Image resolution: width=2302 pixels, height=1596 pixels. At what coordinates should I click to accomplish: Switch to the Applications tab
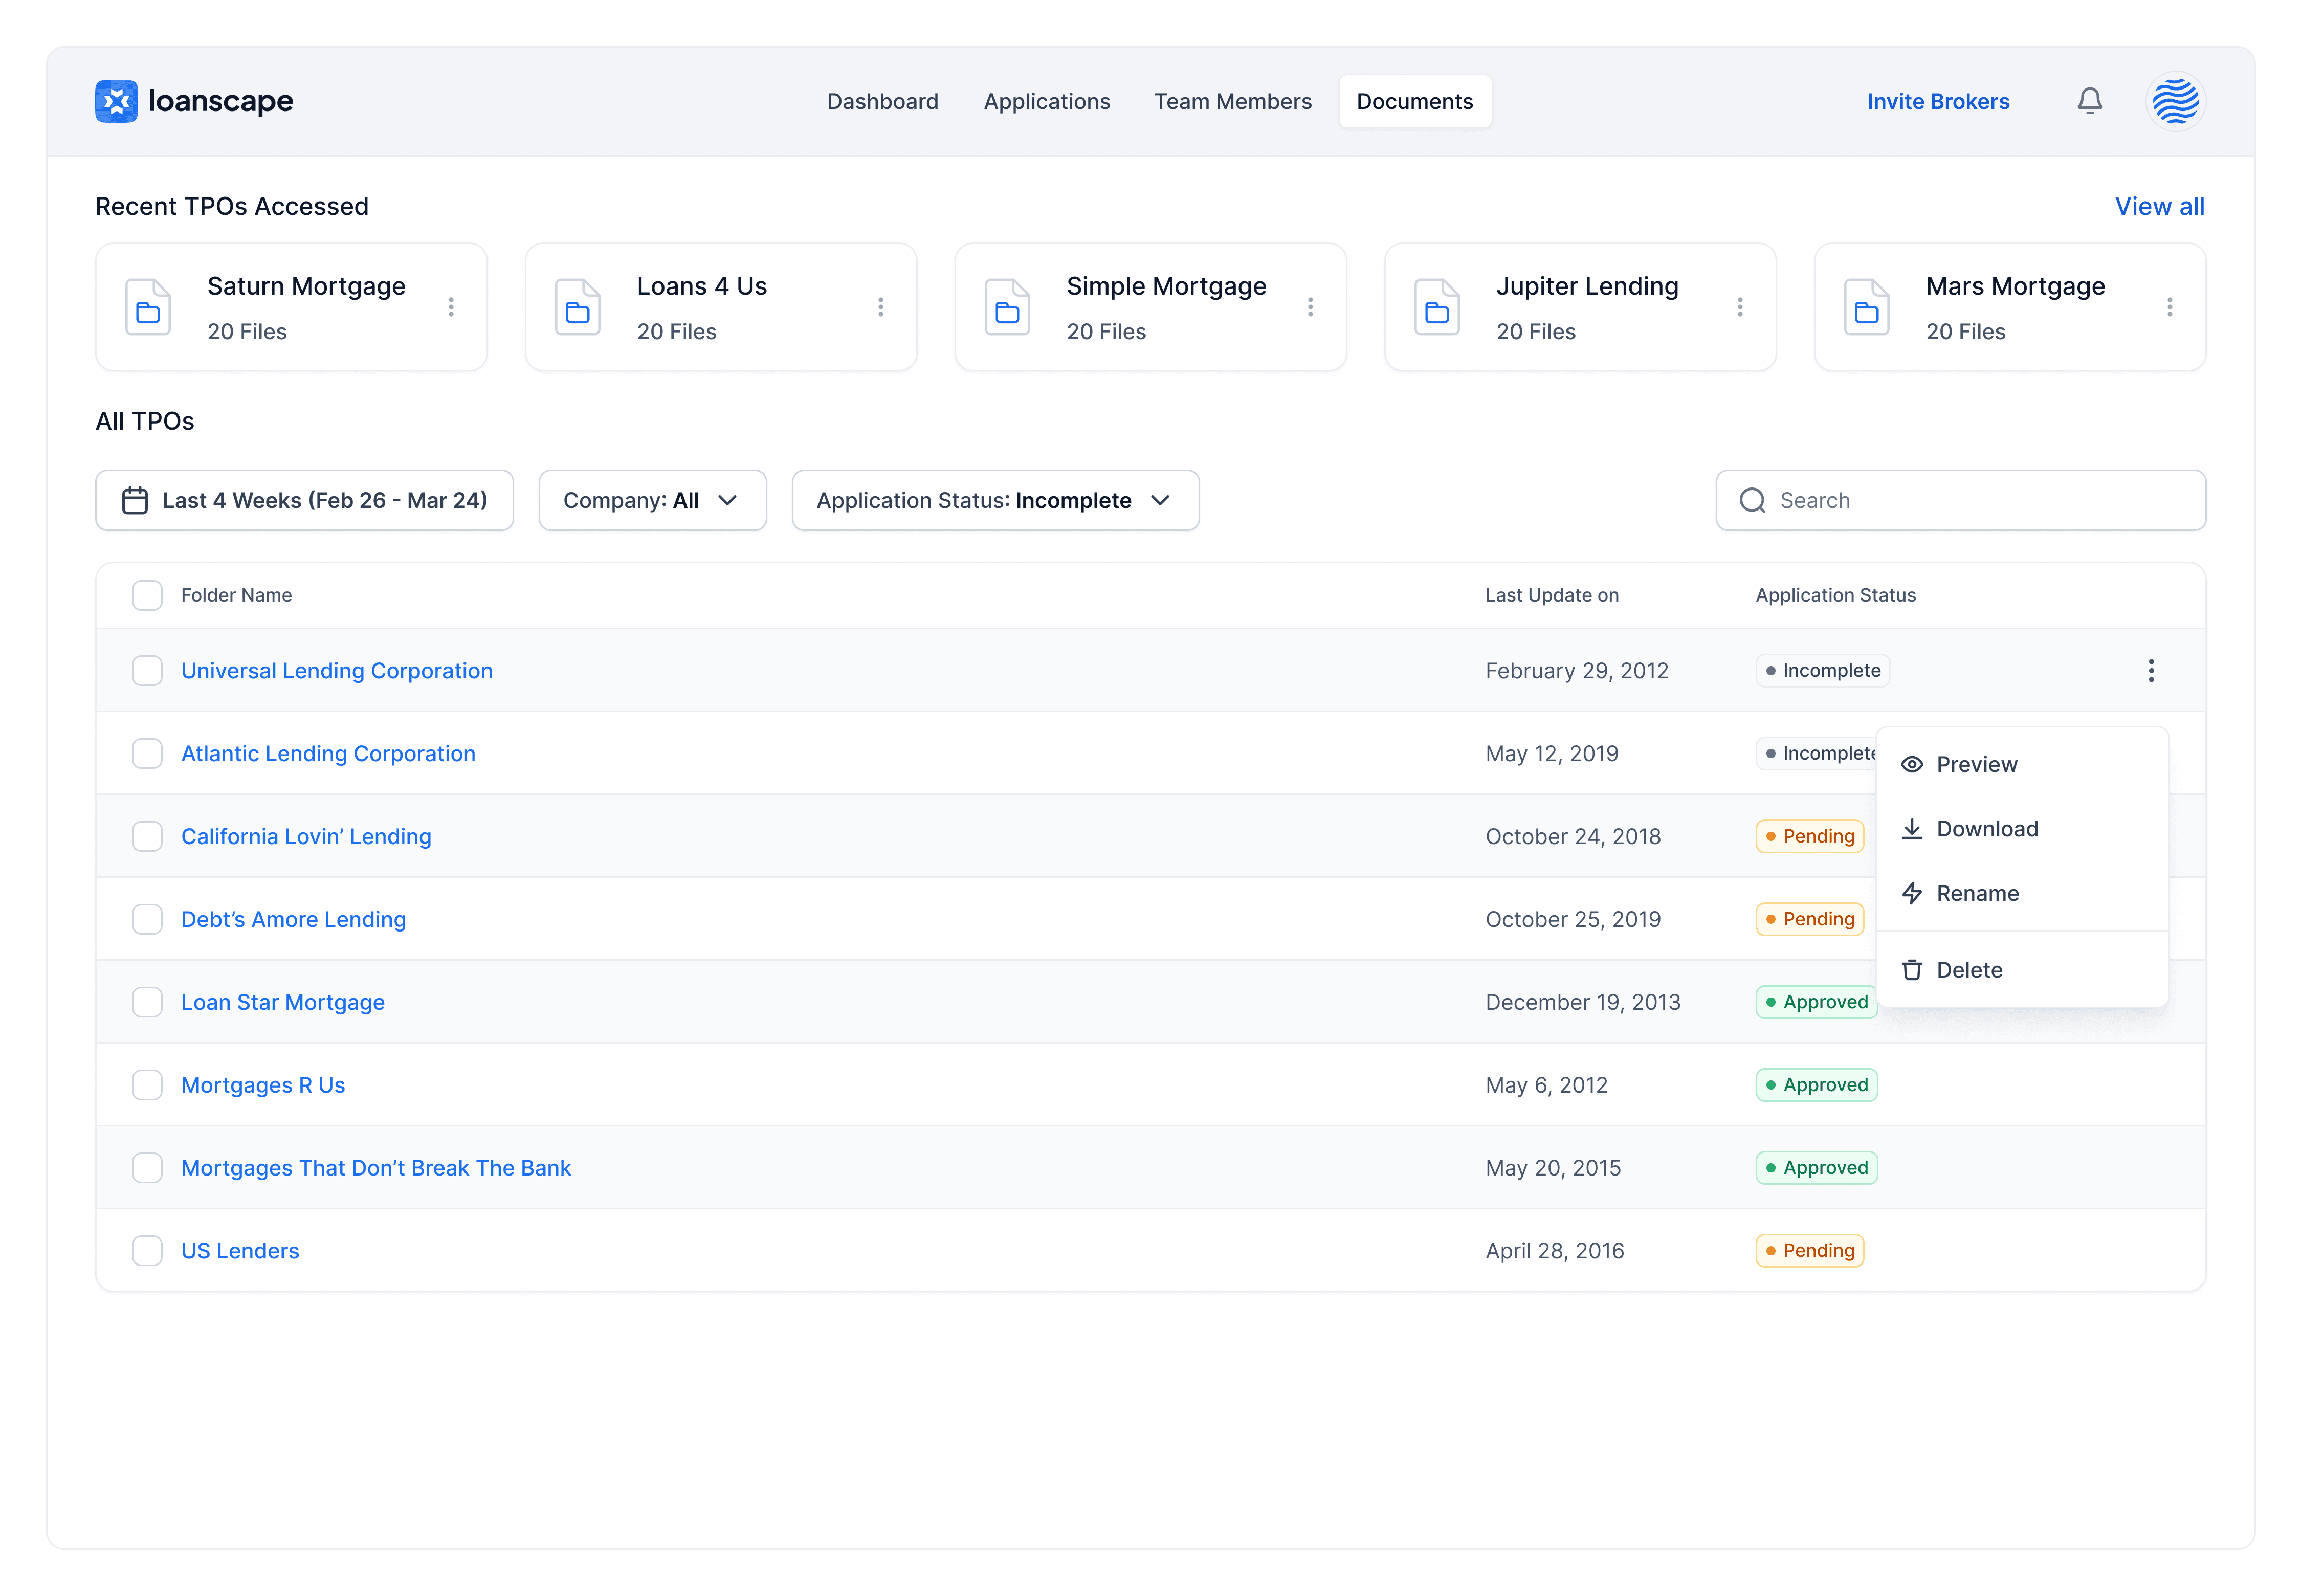click(x=1046, y=101)
